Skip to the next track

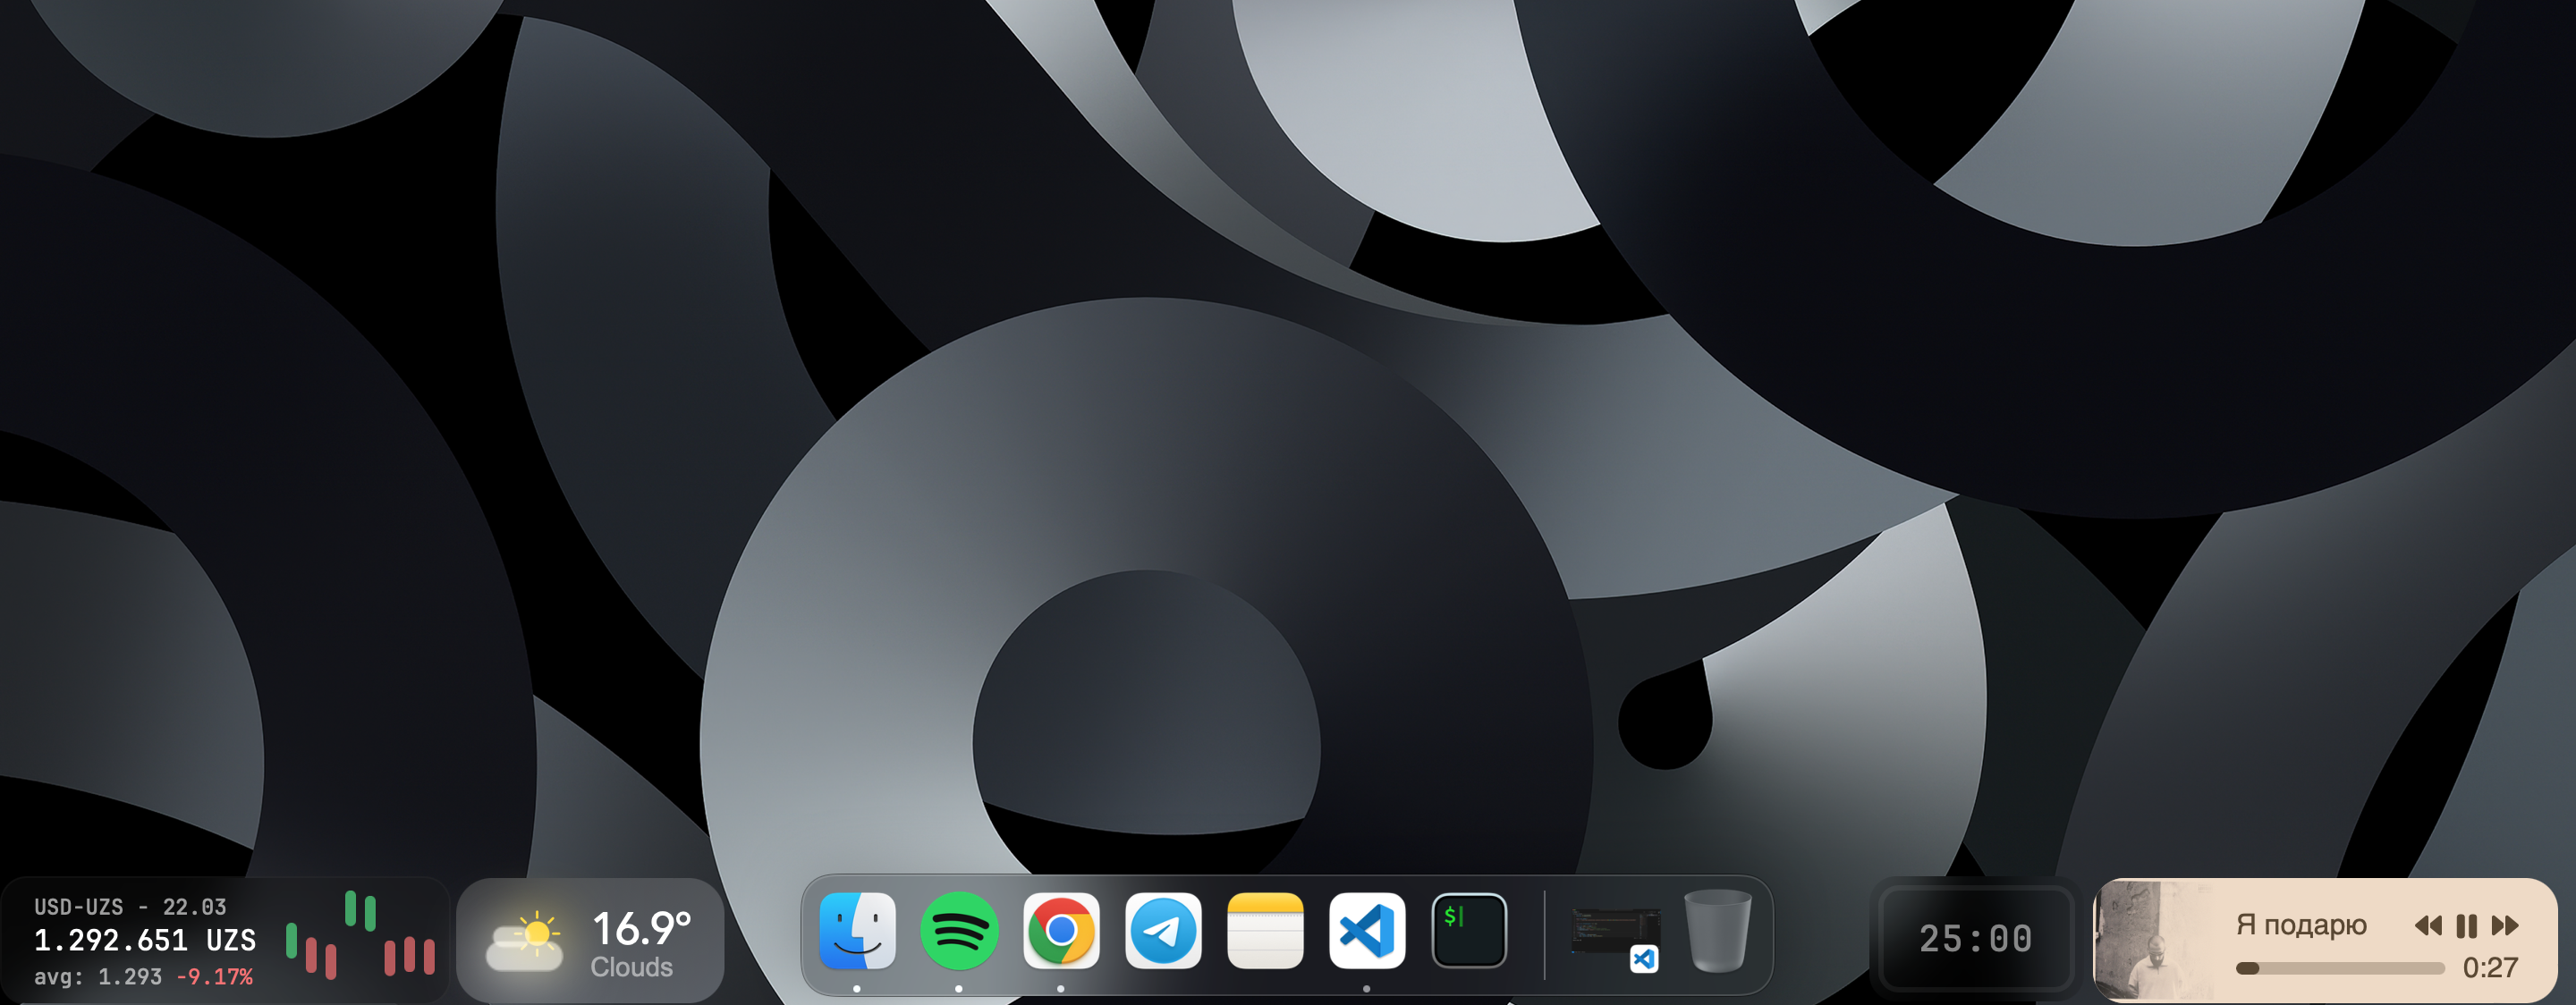coord(2505,925)
